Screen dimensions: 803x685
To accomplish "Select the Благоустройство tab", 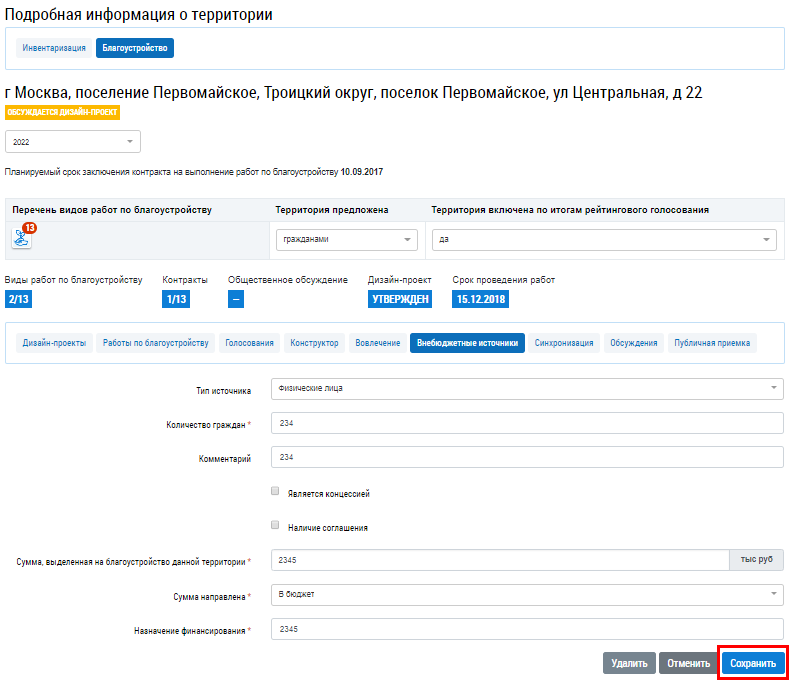I will point(135,48).
